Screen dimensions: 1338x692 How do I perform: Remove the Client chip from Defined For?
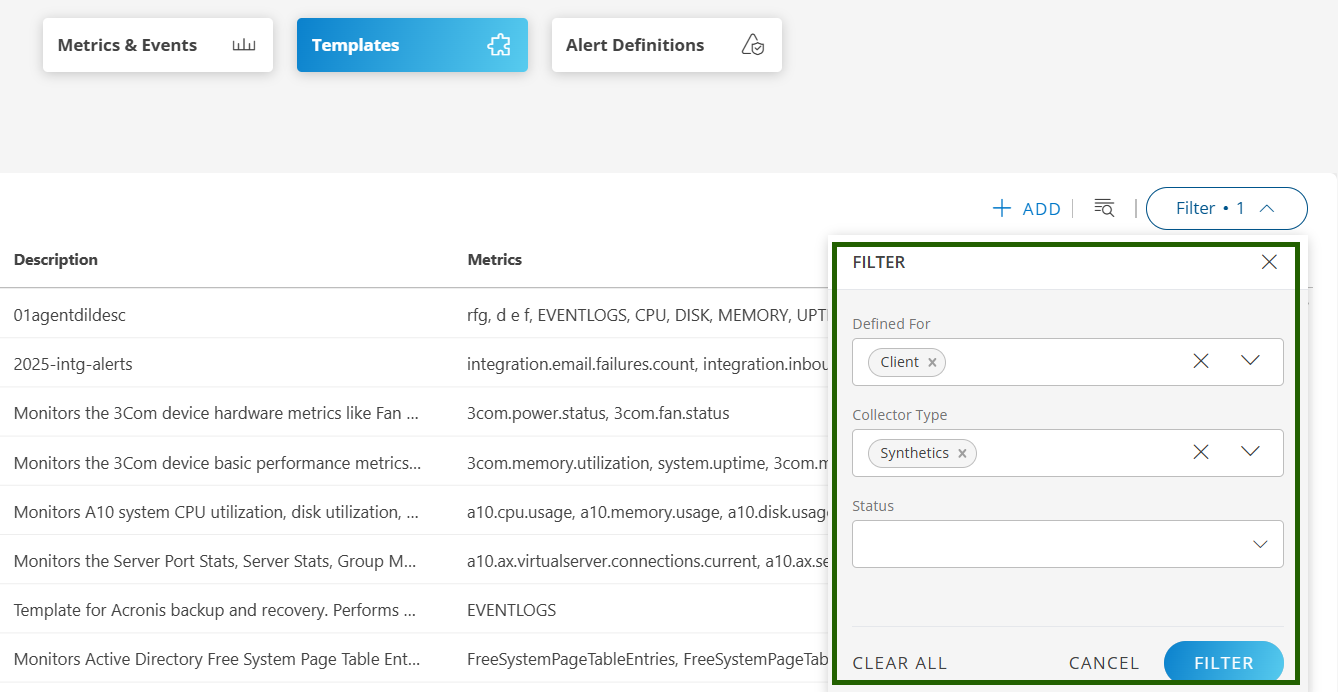932,362
